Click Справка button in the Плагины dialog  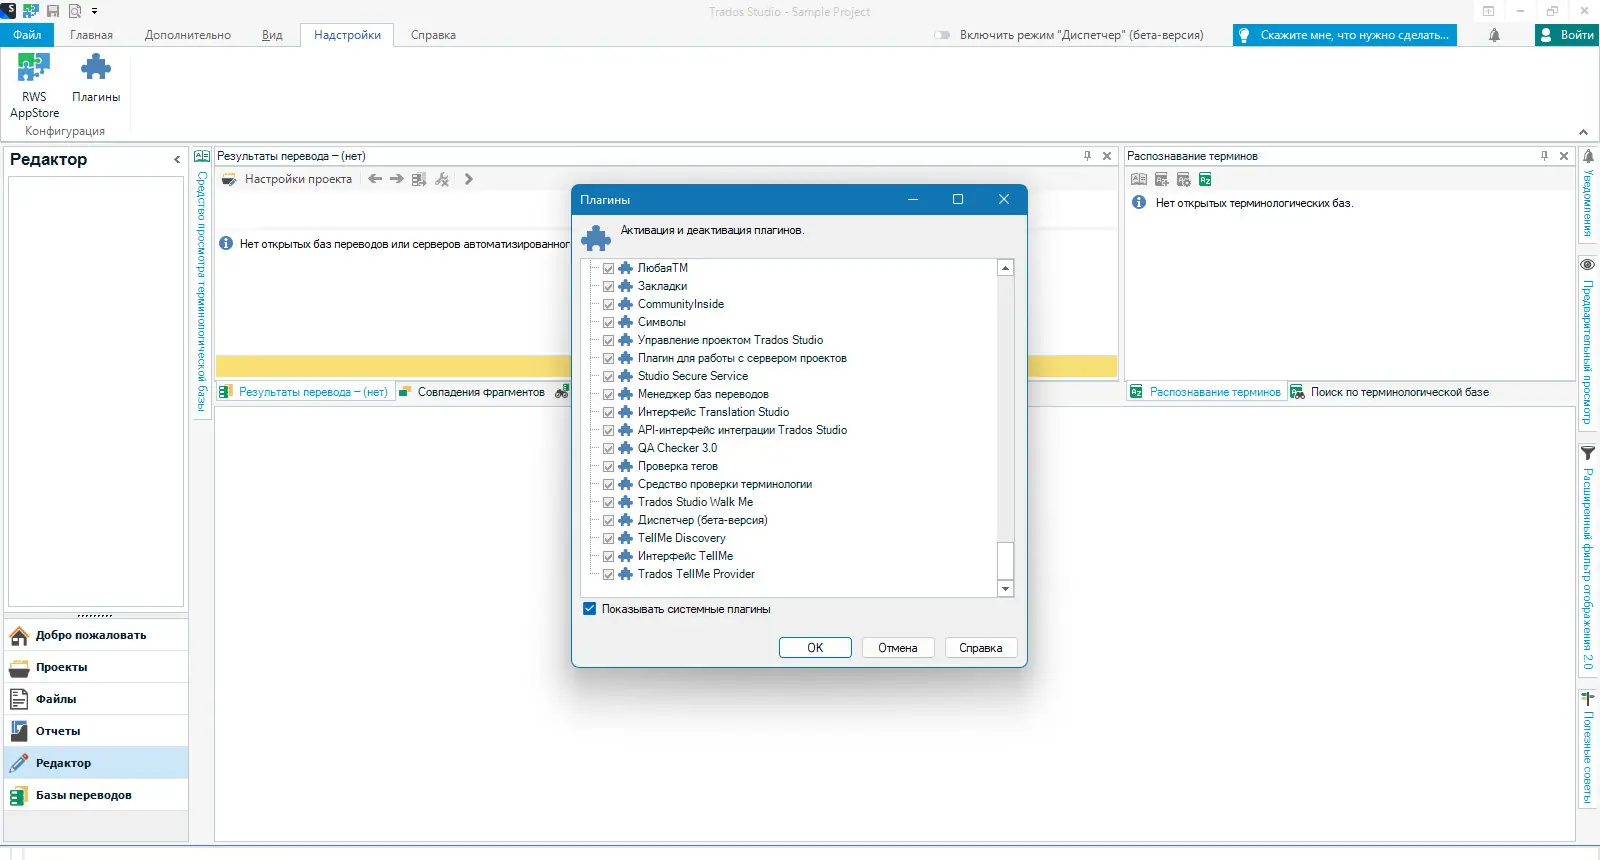tap(981, 648)
